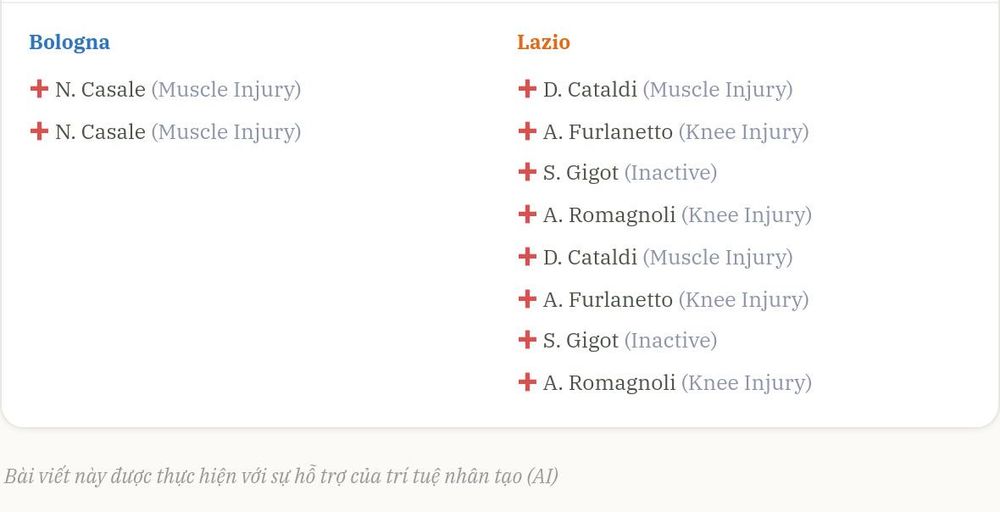Image resolution: width=1000 pixels, height=512 pixels.
Task: Click the red cross beside the first A. Furlanetto
Action: pyautogui.click(x=527, y=131)
